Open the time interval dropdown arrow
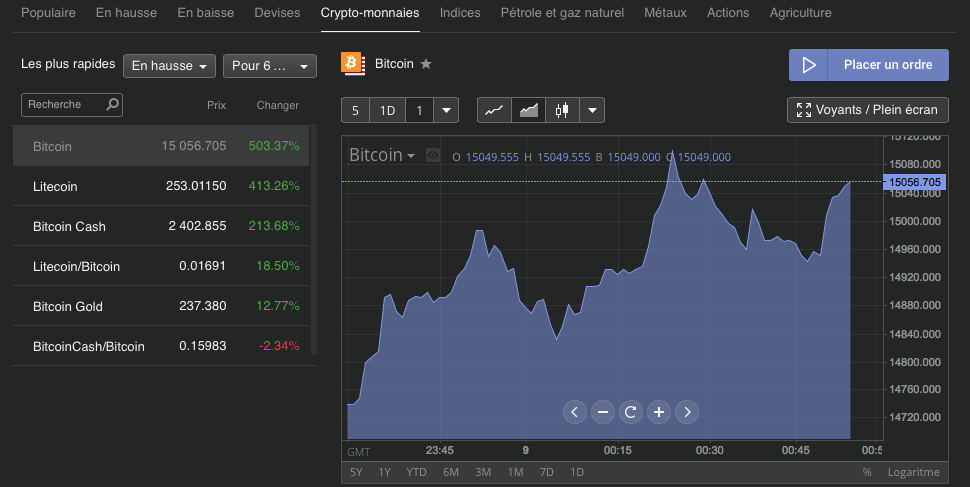The image size is (970, 487). click(446, 110)
